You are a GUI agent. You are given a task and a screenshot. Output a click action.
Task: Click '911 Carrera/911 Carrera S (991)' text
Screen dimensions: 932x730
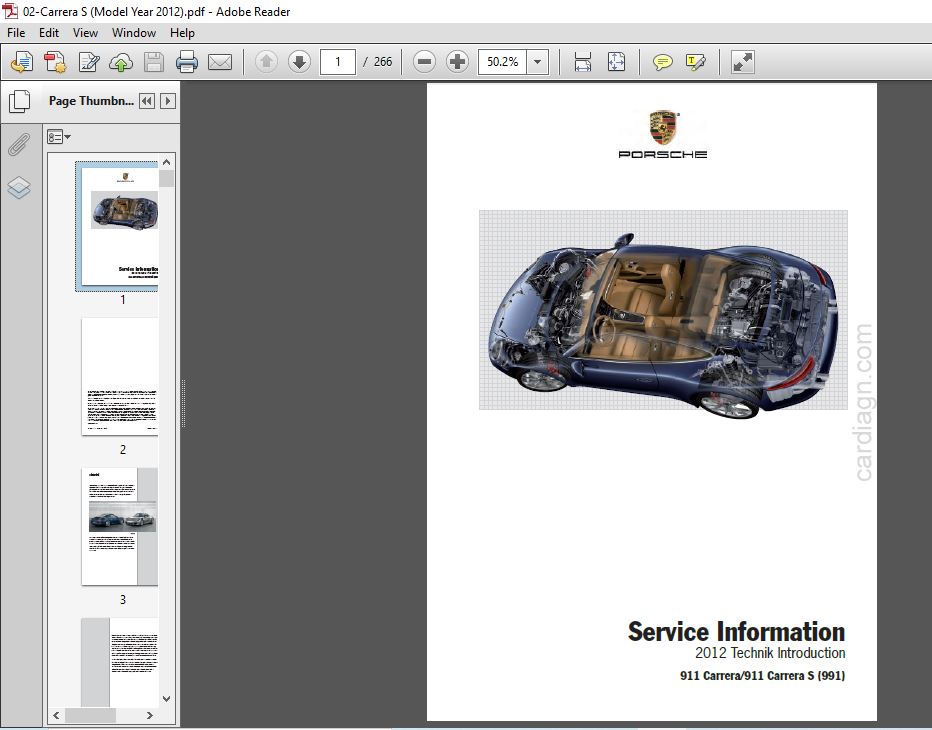click(x=763, y=675)
